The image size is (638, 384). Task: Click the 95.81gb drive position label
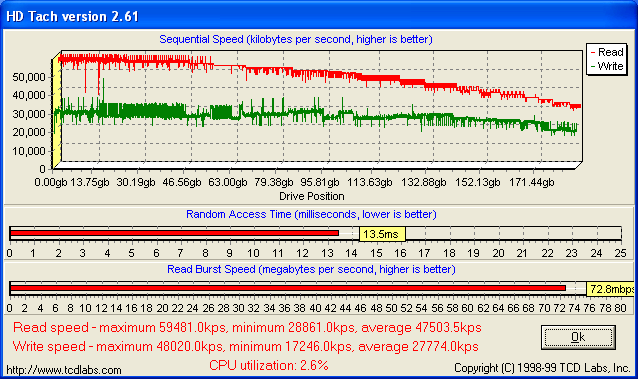point(320,182)
